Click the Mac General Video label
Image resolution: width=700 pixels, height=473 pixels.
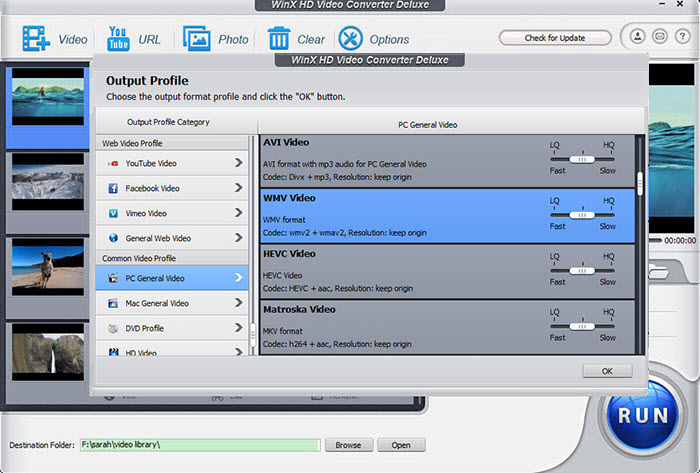click(x=157, y=303)
